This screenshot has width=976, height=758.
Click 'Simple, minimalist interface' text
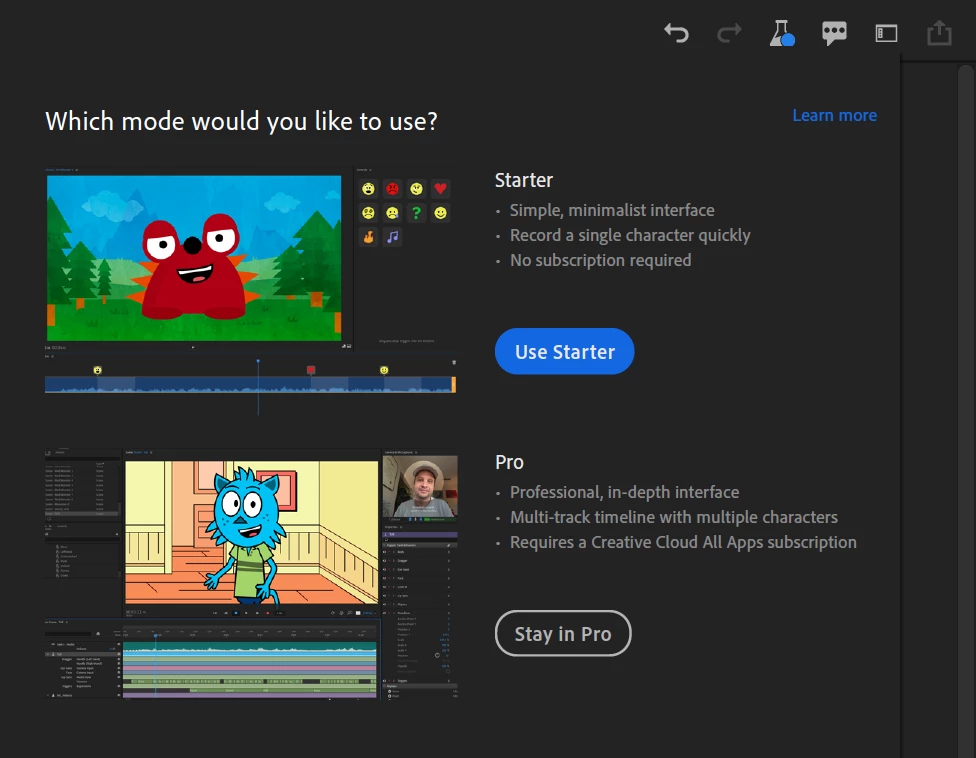[x=612, y=210]
